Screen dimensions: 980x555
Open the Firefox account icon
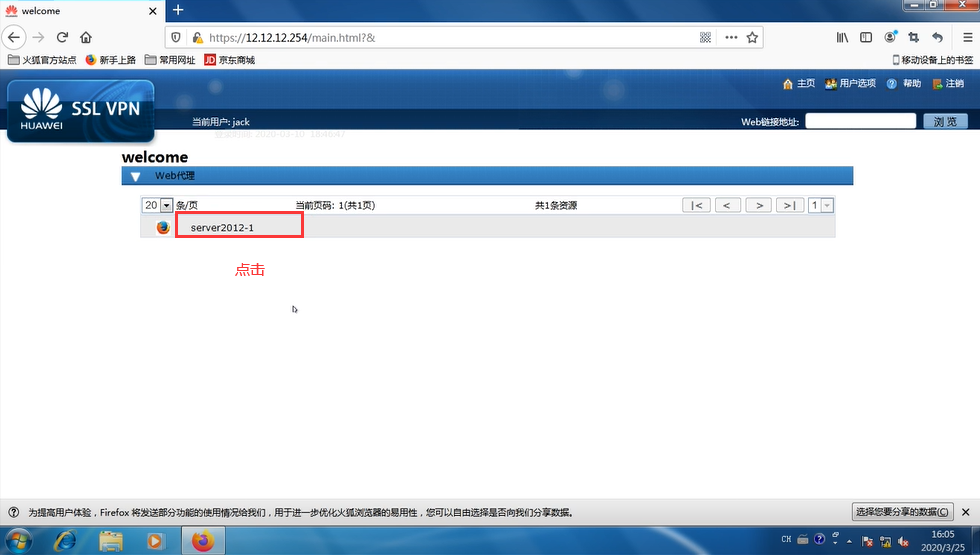point(890,38)
